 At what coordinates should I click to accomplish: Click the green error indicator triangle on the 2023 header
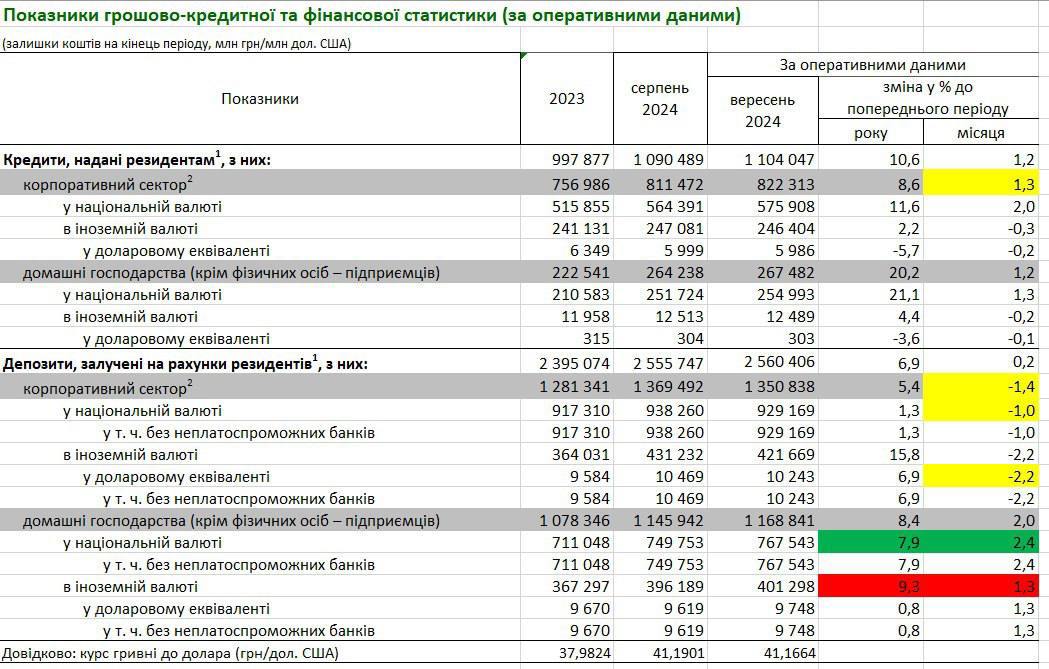pos(524,56)
